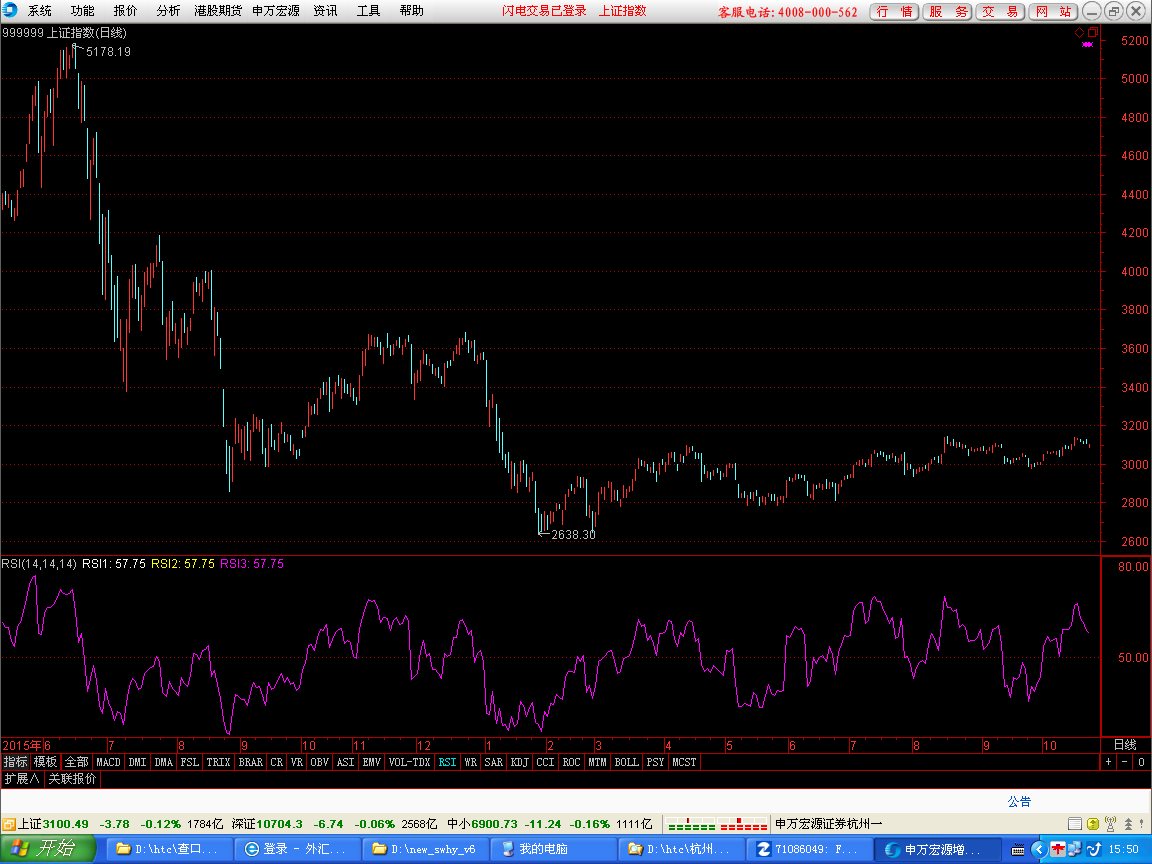Click the 深证 index value 10704.3
Image resolution: width=1152 pixels, height=864 pixels.
point(279,824)
